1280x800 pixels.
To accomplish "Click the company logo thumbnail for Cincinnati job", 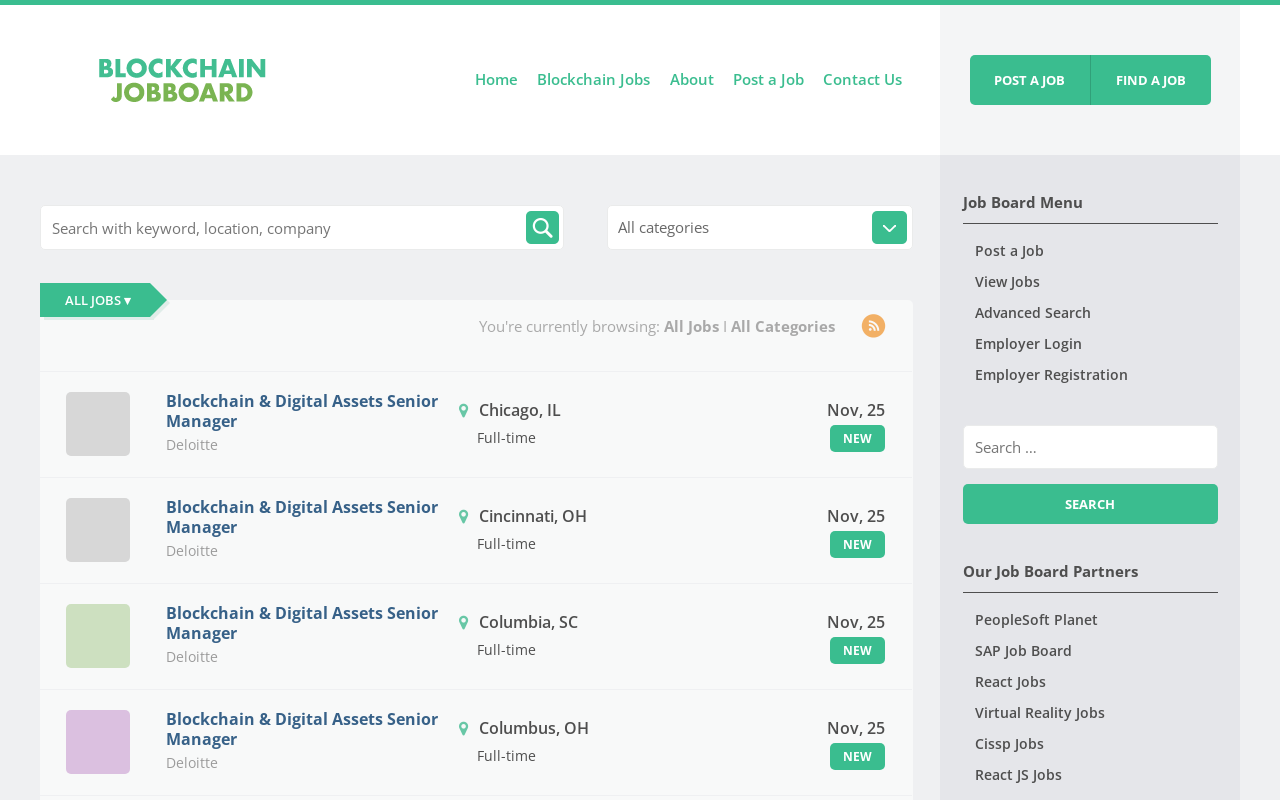I will click(98, 530).
